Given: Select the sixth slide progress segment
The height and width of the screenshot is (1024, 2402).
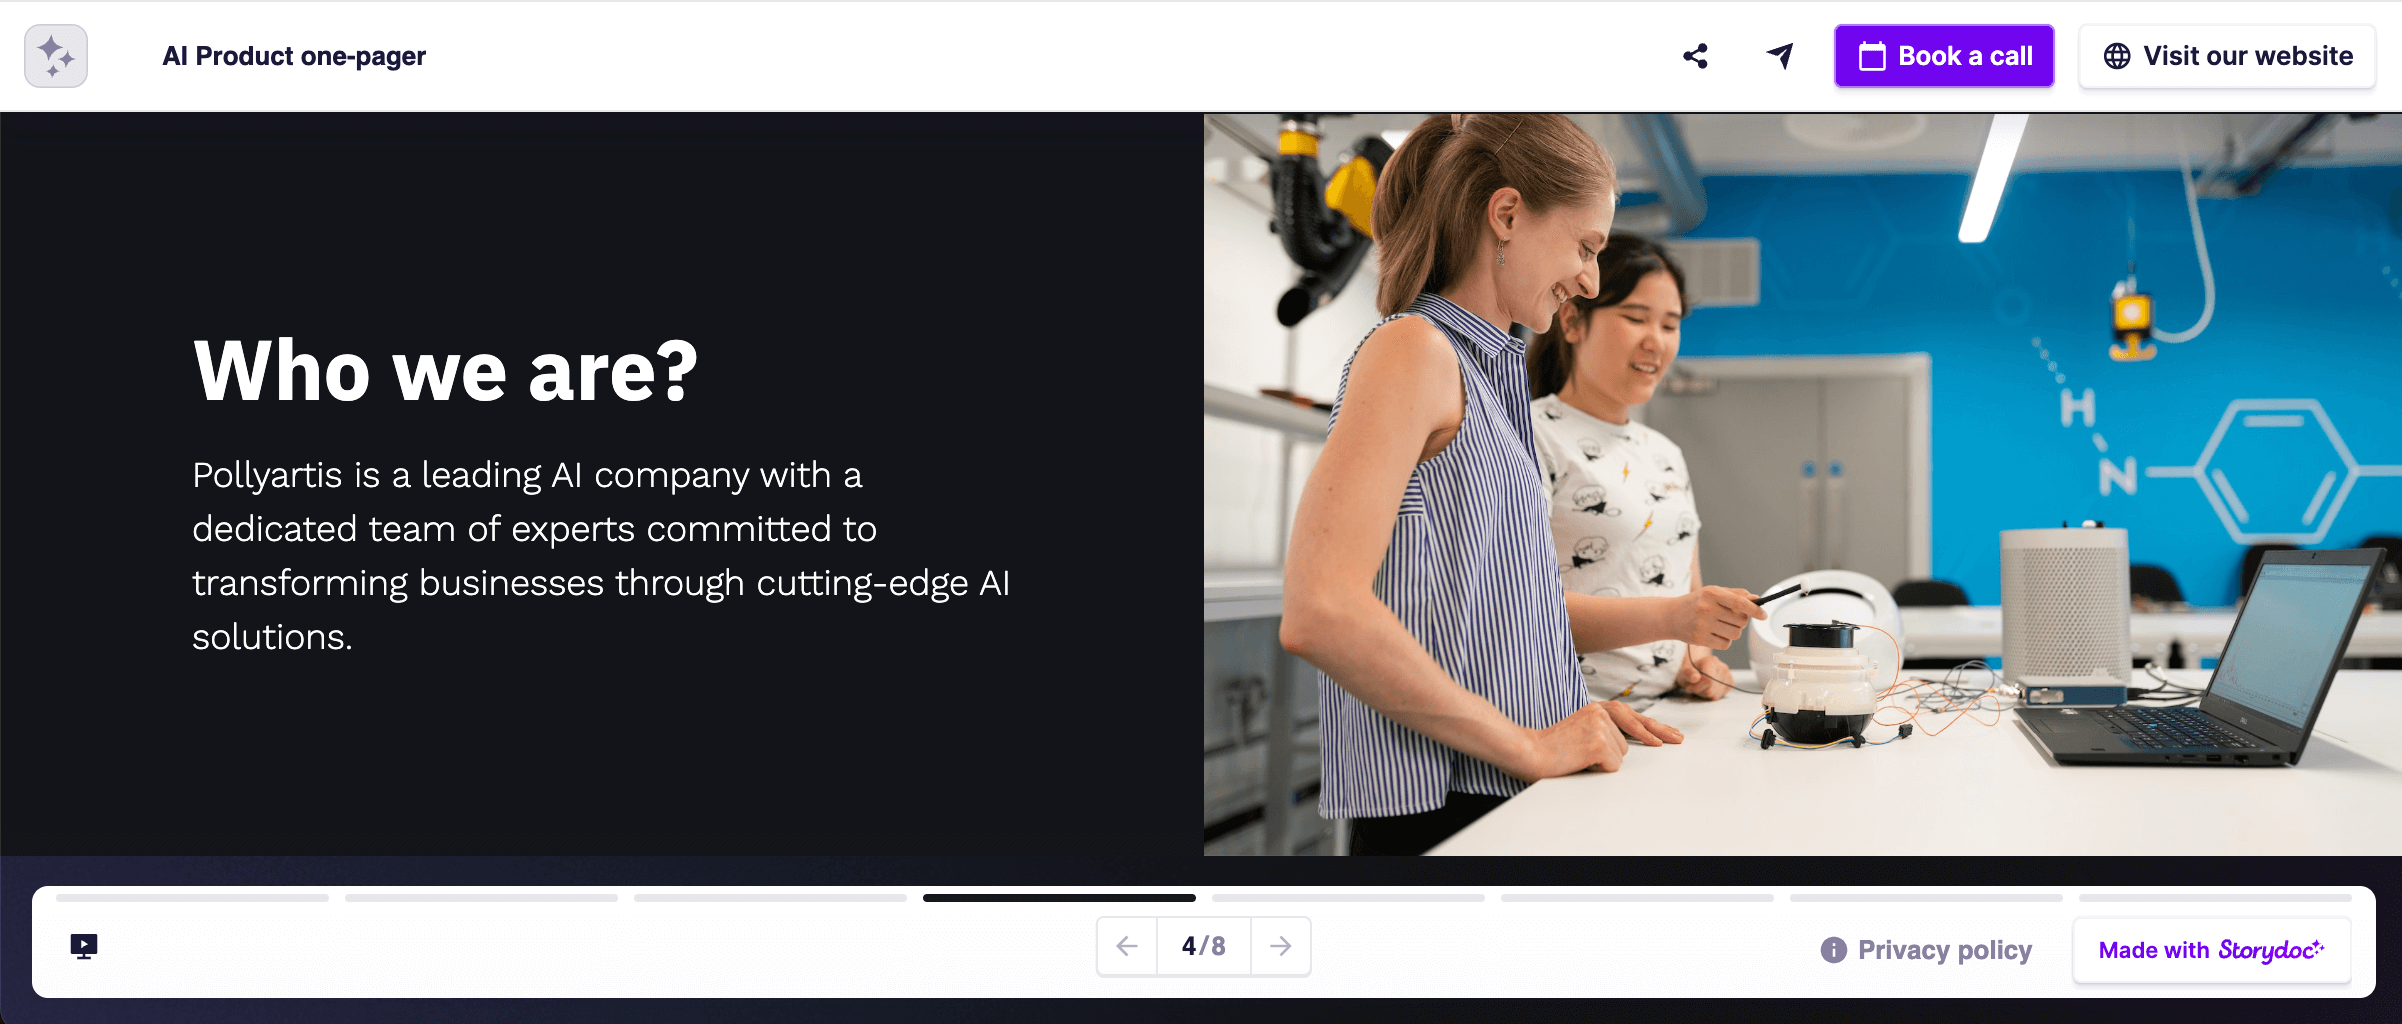Looking at the screenshot, I should pos(1637,898).
